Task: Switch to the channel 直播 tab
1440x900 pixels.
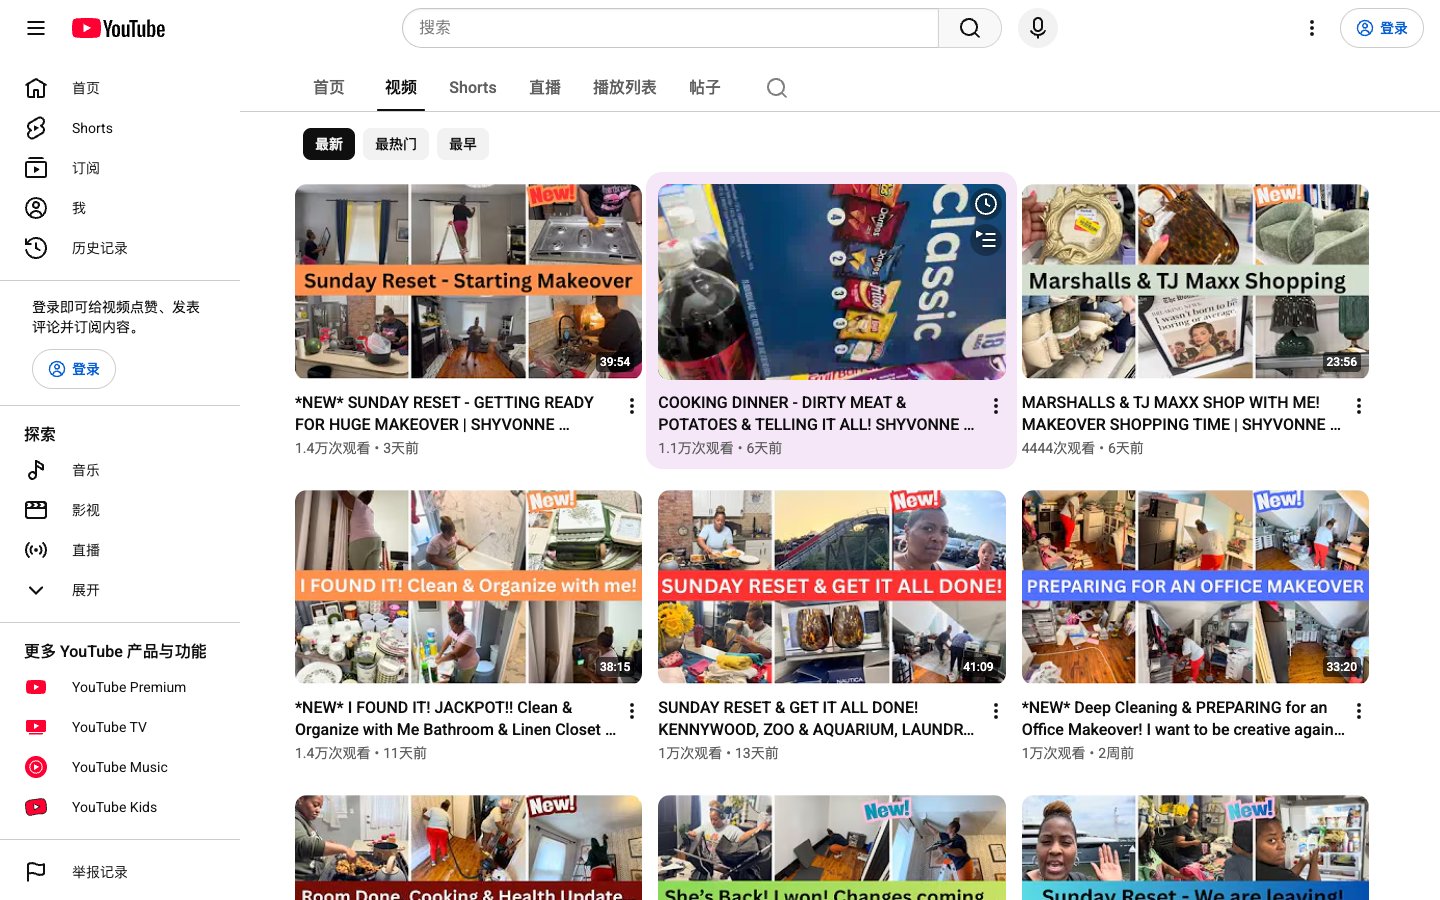Action: coord(545,88)
